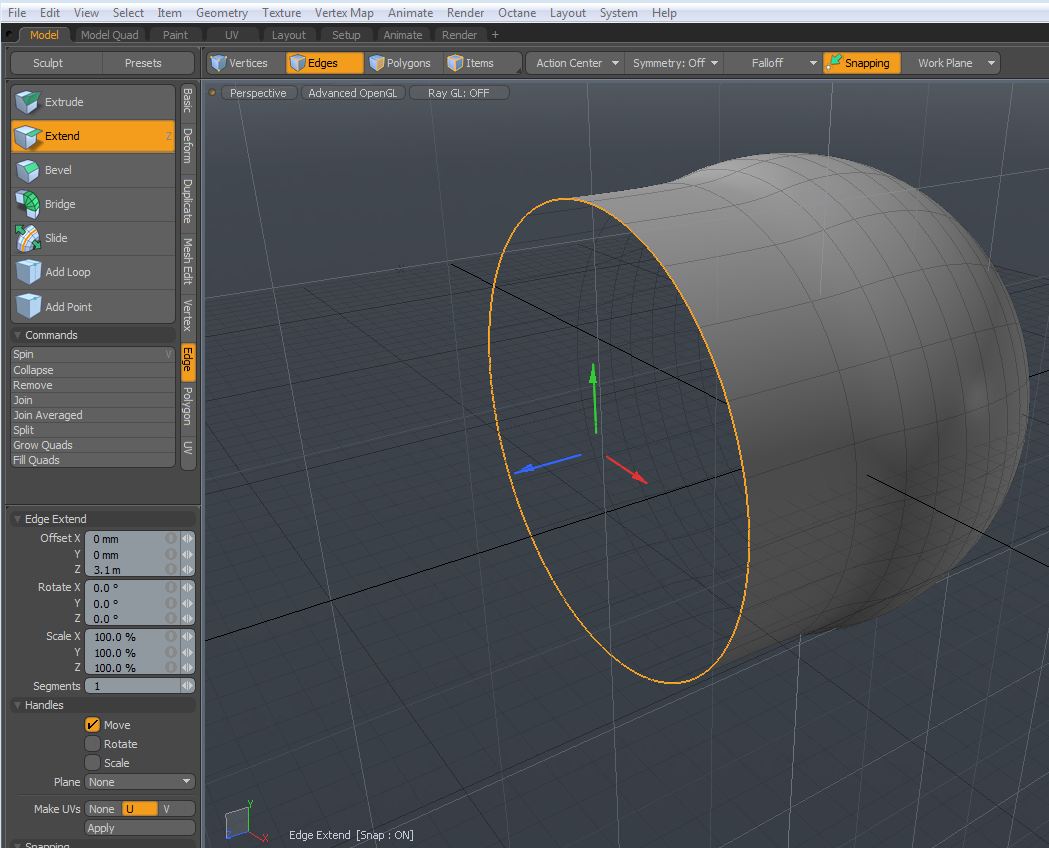Open the Advanced OpenGL shading dropdown
1049x848 pixels.
click(353, 93)
